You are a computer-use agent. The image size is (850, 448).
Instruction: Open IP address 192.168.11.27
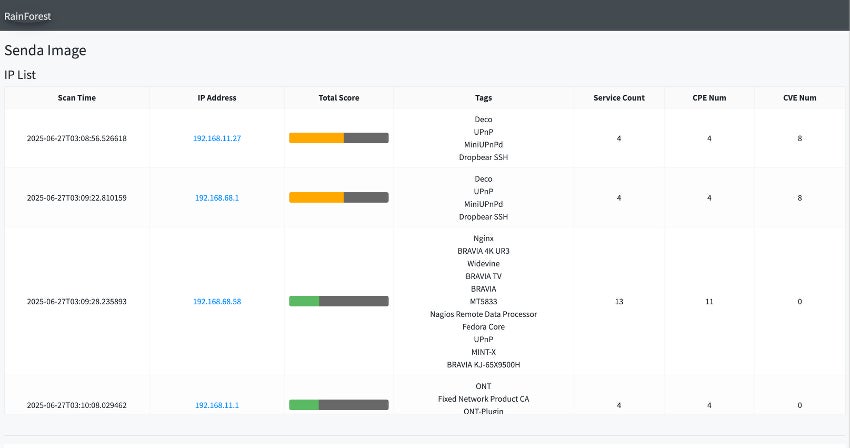point(217,138)
